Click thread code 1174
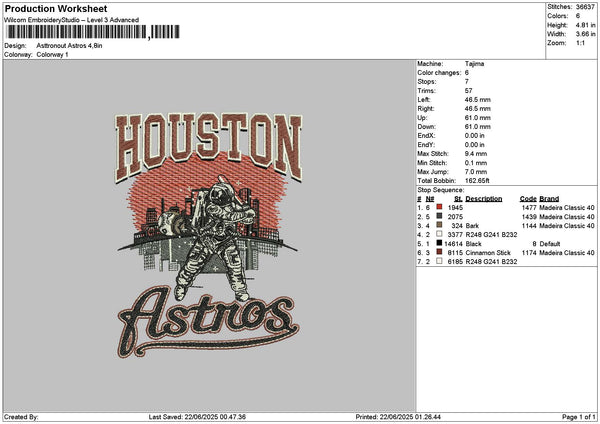 [x=529, y=253]
